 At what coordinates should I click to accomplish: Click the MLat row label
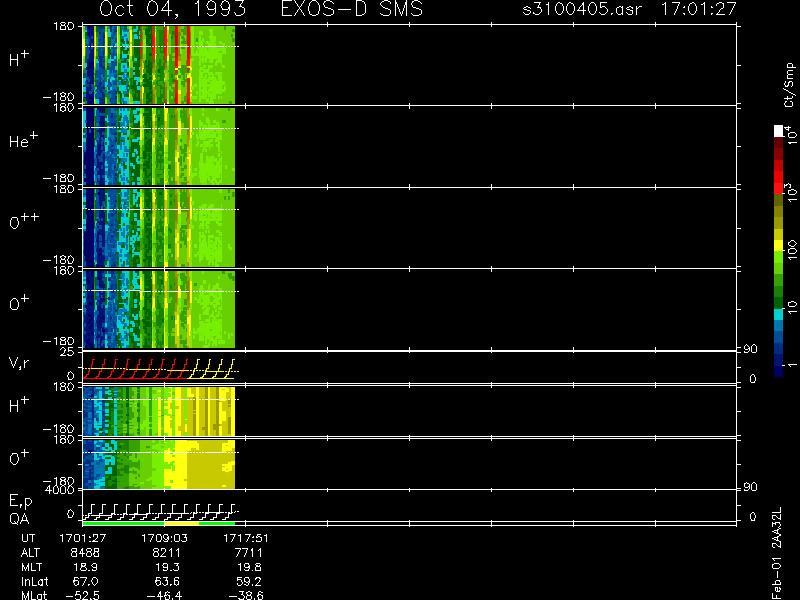[x=34, y=595]
